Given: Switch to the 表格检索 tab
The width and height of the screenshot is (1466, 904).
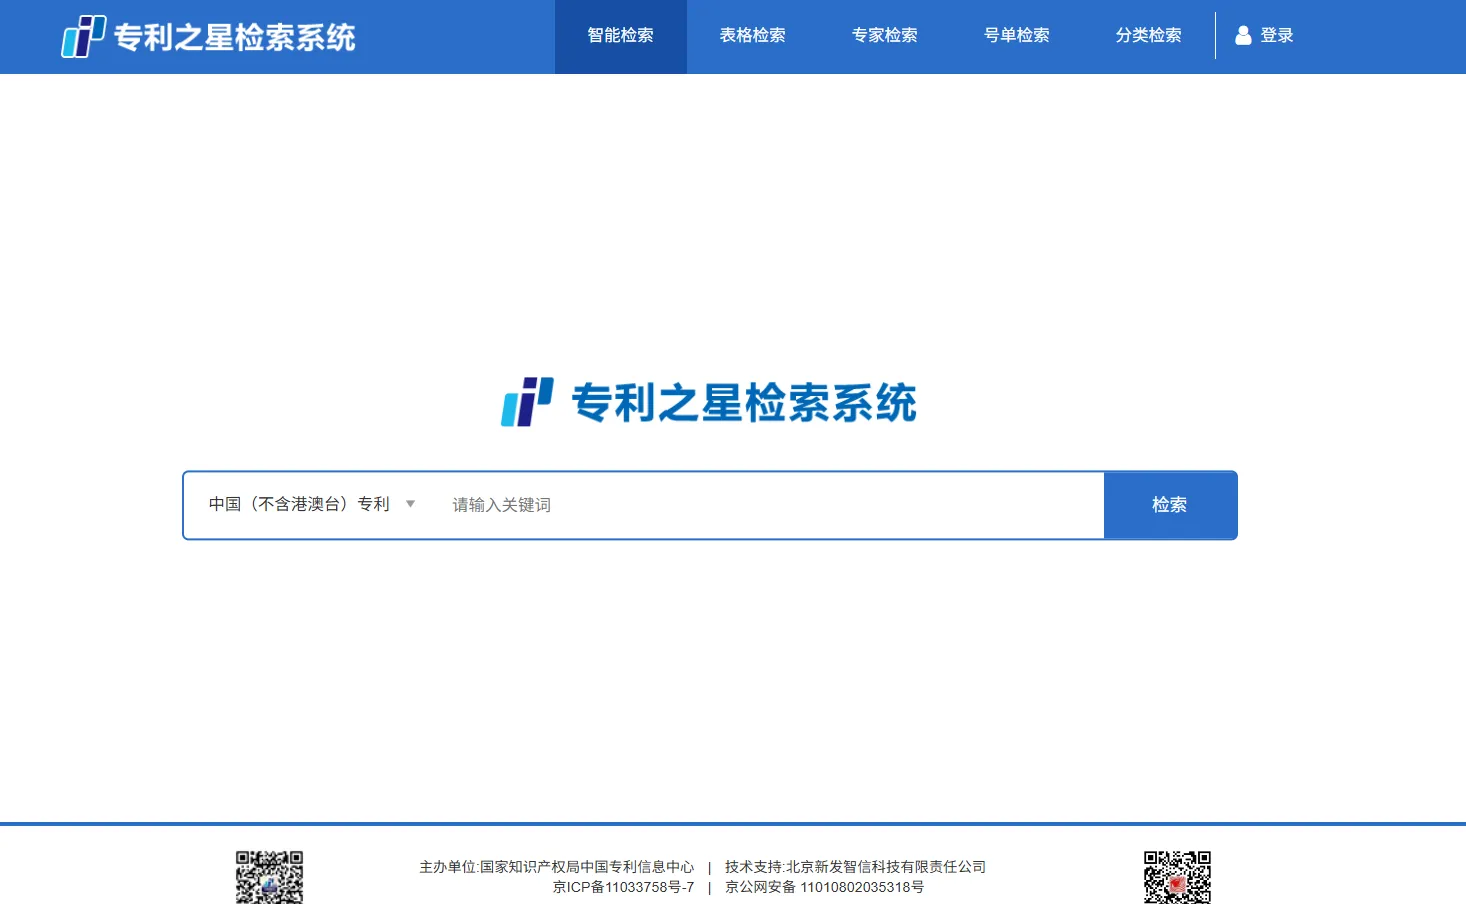Looking at the screenshot, I should 753,36.
